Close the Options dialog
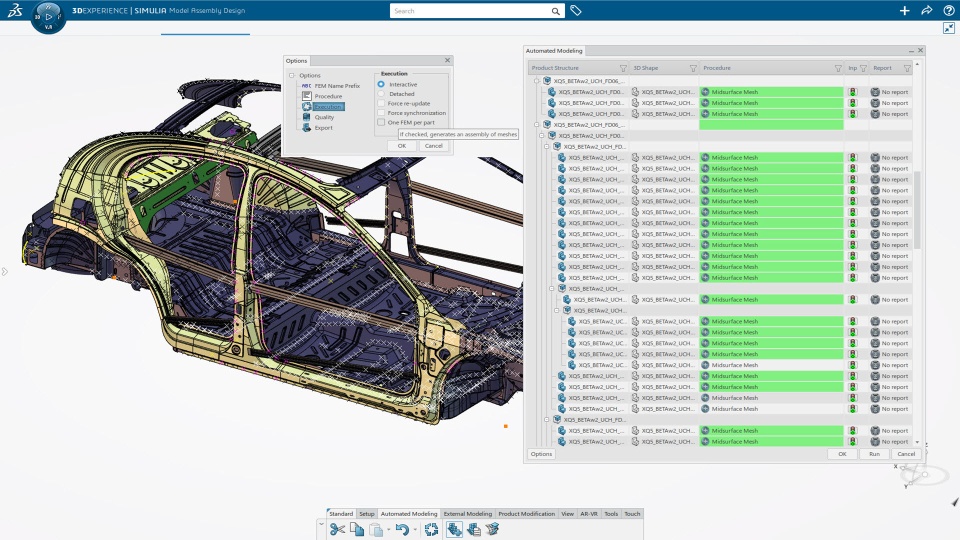This screenshot has height=540, width=960. pos(448,60)
